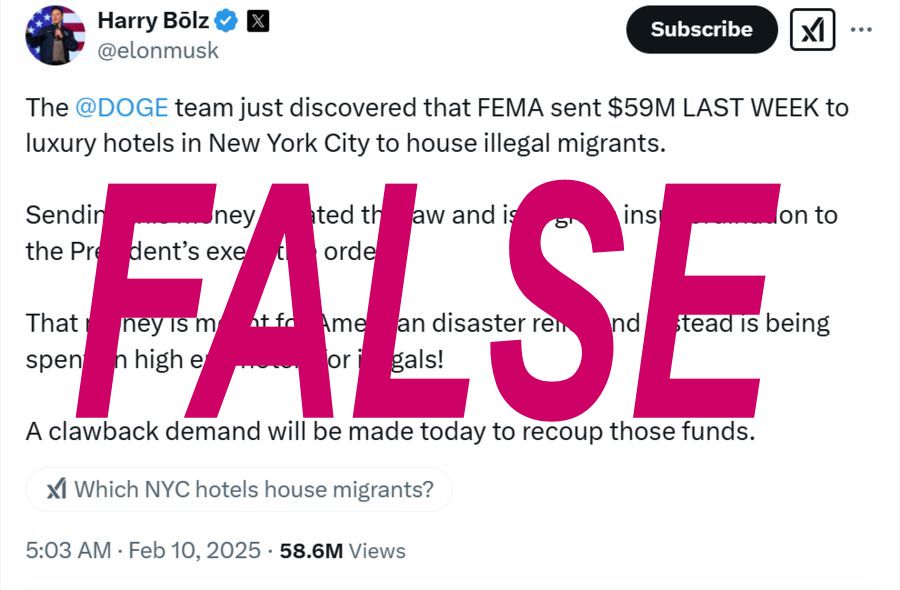The height and width of the screenshot is (590, 900).
Task: Click the blue verified checkmark badge
Action: pyautogui.click(x=228, y=20)
